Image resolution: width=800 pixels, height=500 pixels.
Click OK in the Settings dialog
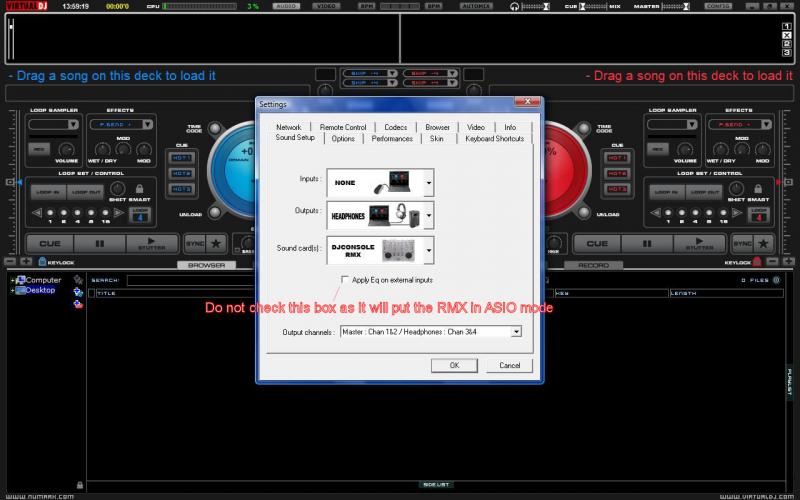coord(454,365)
